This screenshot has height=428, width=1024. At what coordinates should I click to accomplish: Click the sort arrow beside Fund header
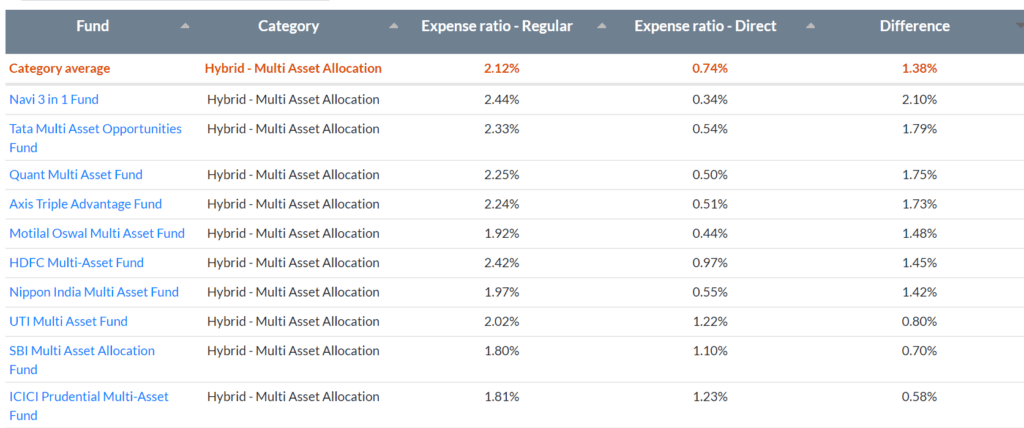184,27
